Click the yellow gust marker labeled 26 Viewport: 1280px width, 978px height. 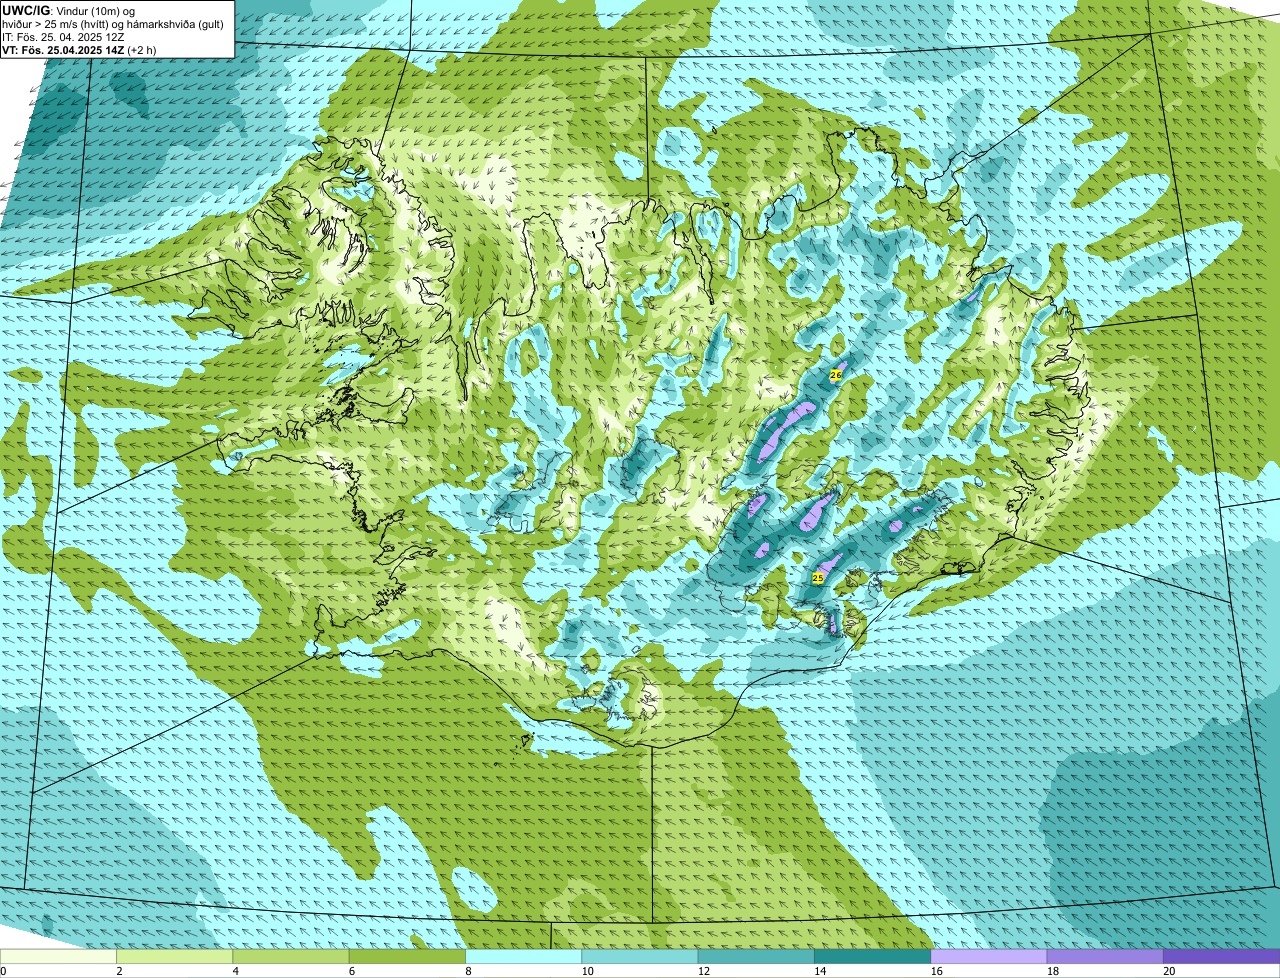(836, 375)
